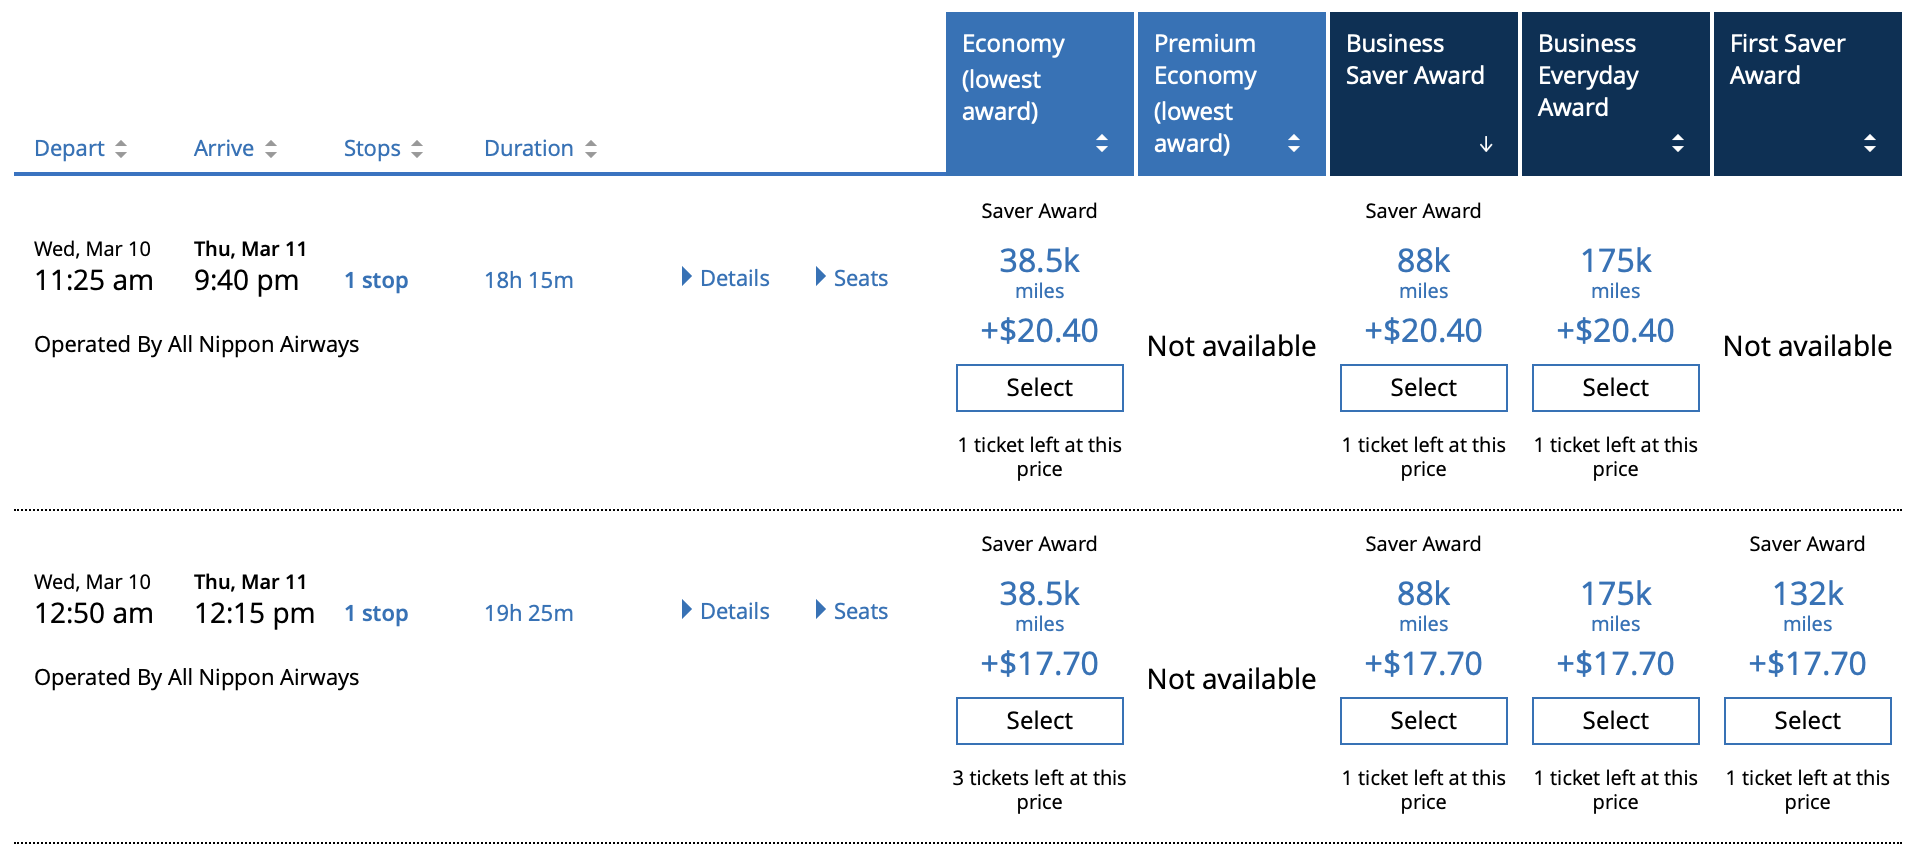1916x854 pixels.
Task: Sort flights using Arrive sort arrows
Action: (271, 149)
